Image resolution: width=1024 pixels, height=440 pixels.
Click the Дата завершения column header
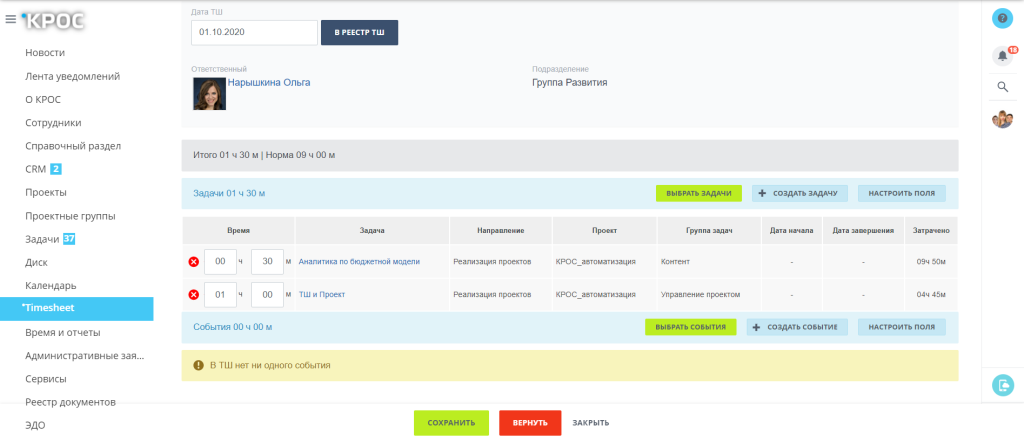pyautogui.click(x=863, y=231)
